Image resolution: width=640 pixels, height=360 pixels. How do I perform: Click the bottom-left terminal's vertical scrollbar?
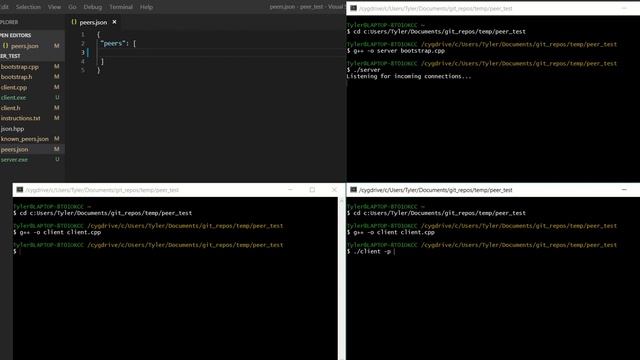pyautogui.click(x=342, y=278)
